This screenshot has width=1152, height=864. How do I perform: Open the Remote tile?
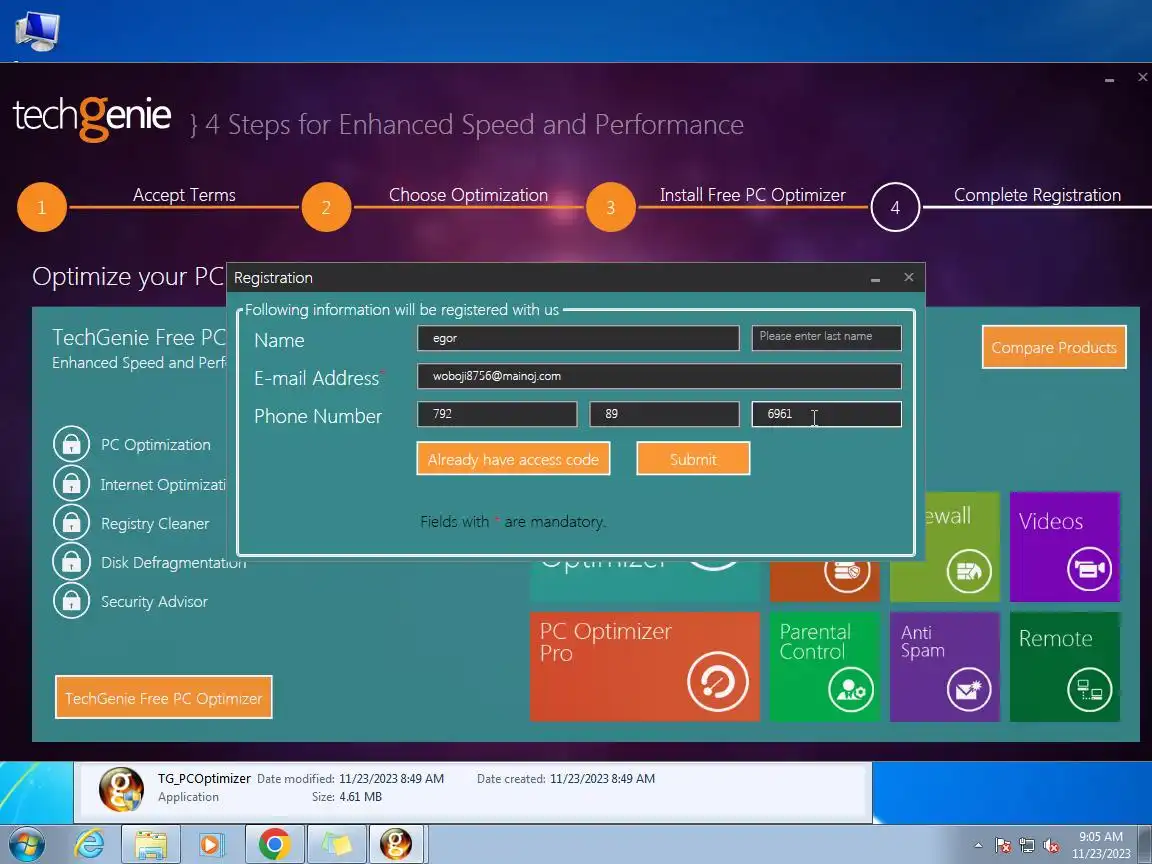[1065, 666]
